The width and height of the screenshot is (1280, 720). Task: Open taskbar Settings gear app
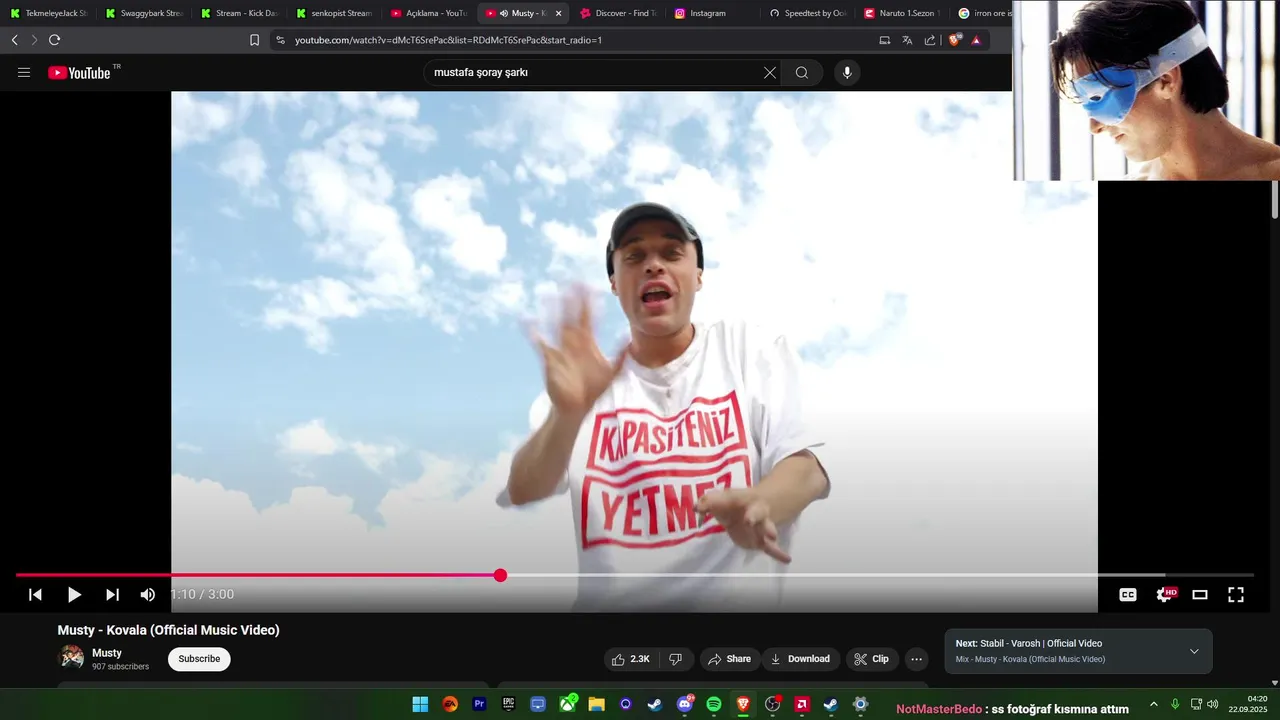tap(860, 704)
